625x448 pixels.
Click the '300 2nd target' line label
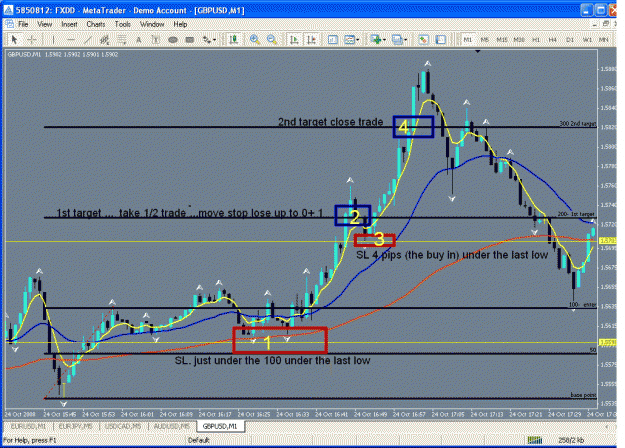tap(578, 124)
